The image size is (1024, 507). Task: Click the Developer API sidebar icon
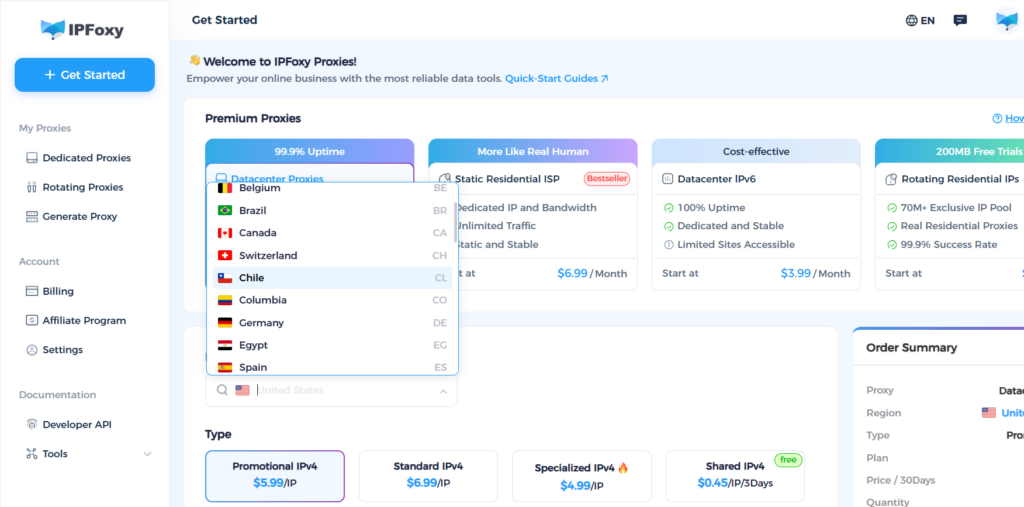(32, 425)
